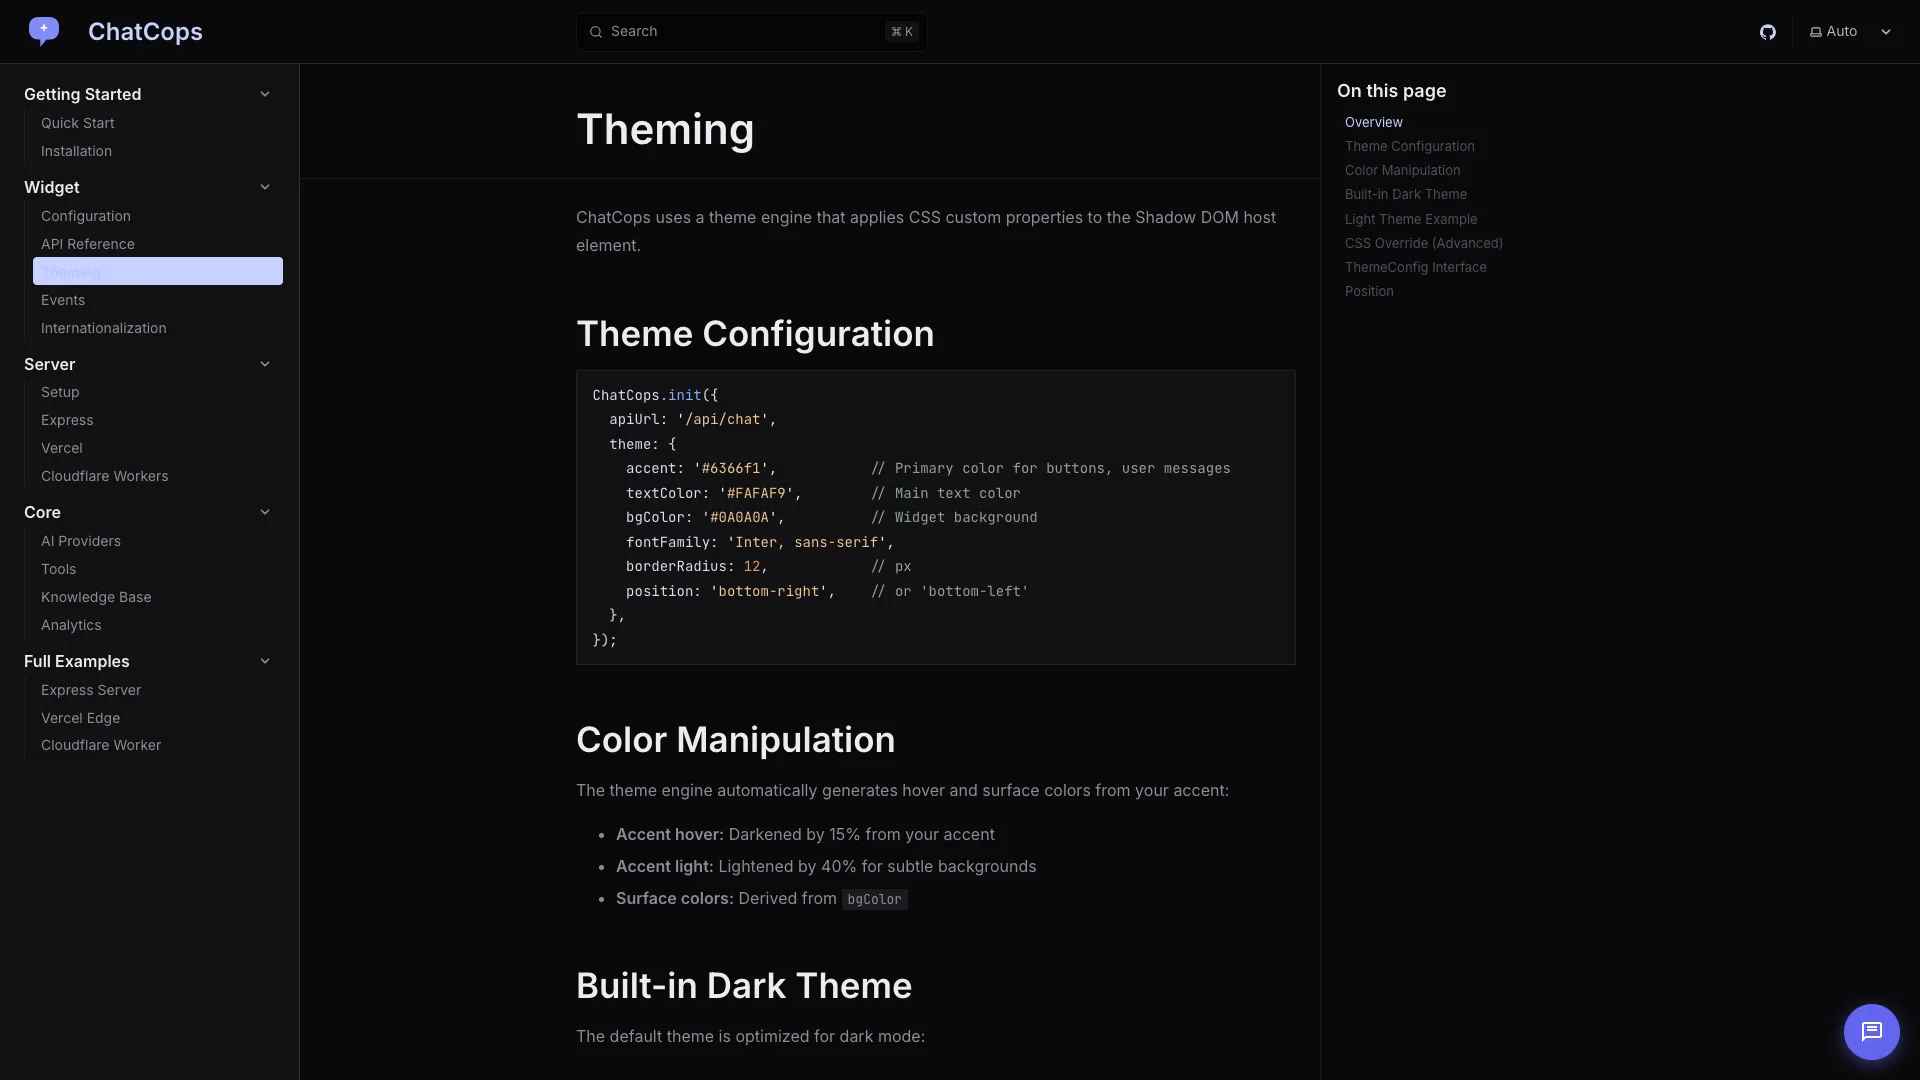Viewport: 1920px width, 1080px height.
Task: Open the Analytics page
Action: (x=71, y=625)
